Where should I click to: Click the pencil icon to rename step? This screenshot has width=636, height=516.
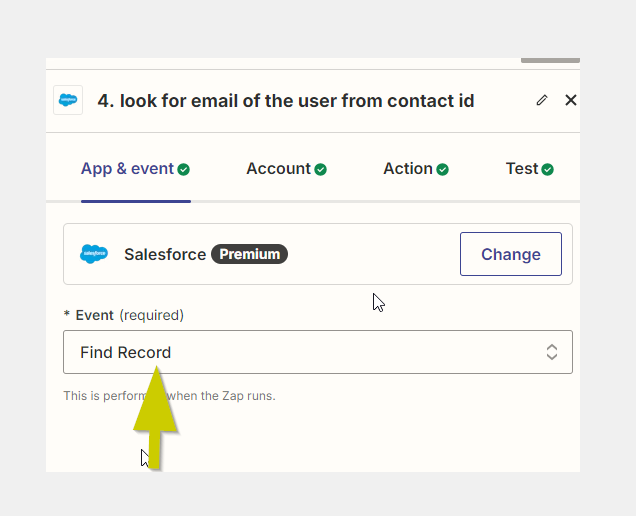tap(542, 100)
